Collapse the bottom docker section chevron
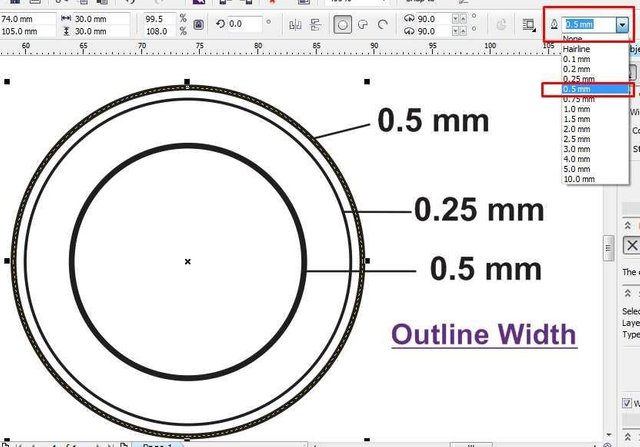Viewport: 640px width, 447px height. point(628,437)
